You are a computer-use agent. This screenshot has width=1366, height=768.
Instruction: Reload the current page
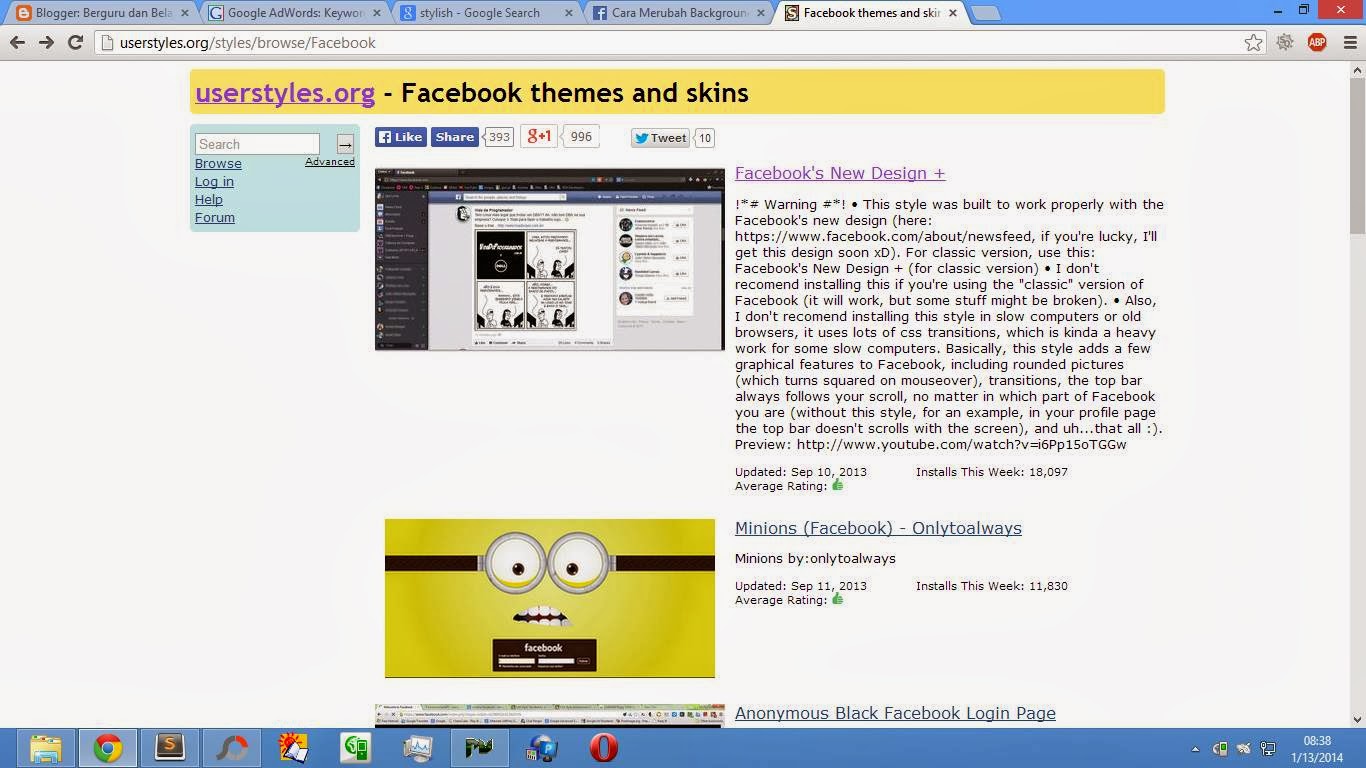coord(75,42)
